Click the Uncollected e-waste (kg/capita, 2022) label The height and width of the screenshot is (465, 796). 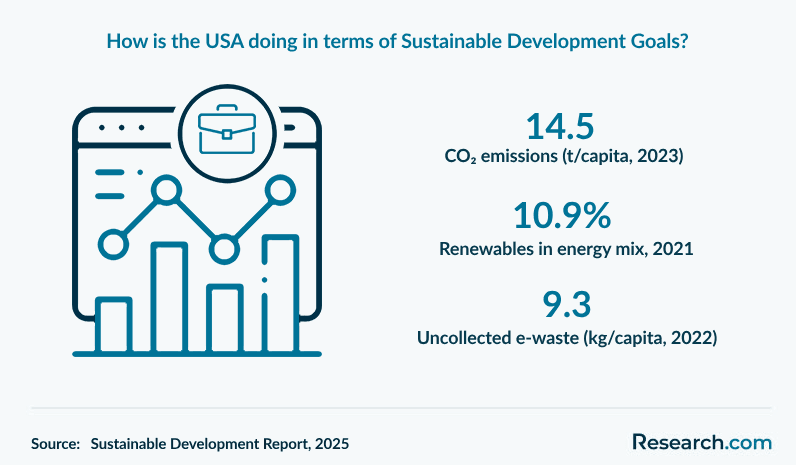(x=567, y=338)
